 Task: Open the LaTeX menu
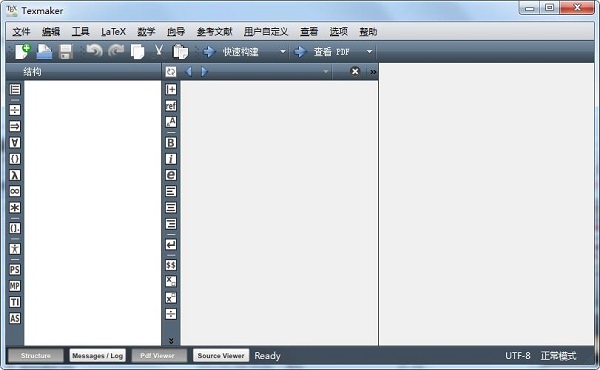113,32
